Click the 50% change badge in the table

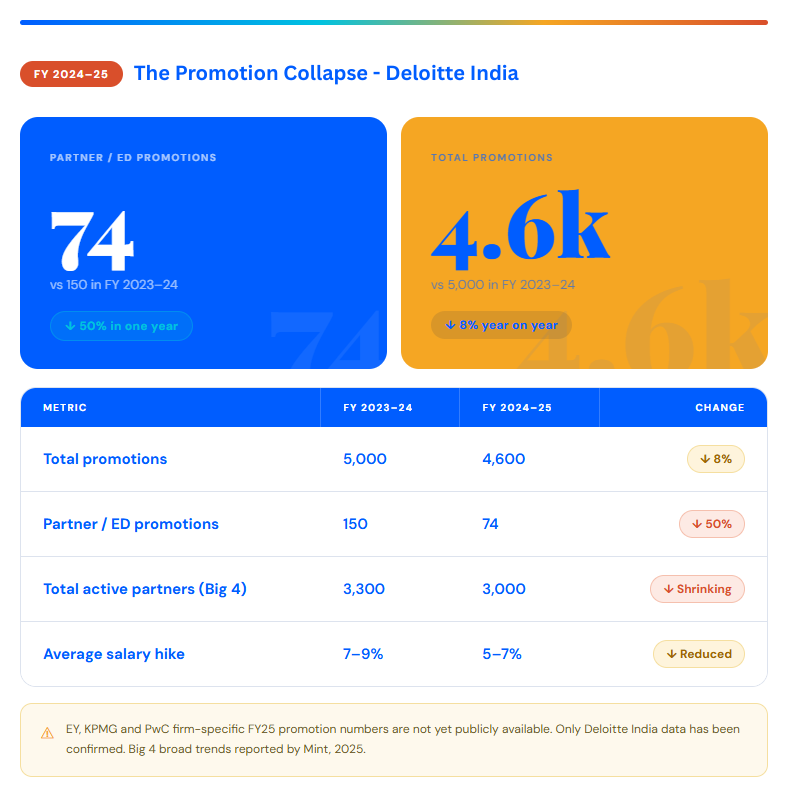[x=711, y=524]
